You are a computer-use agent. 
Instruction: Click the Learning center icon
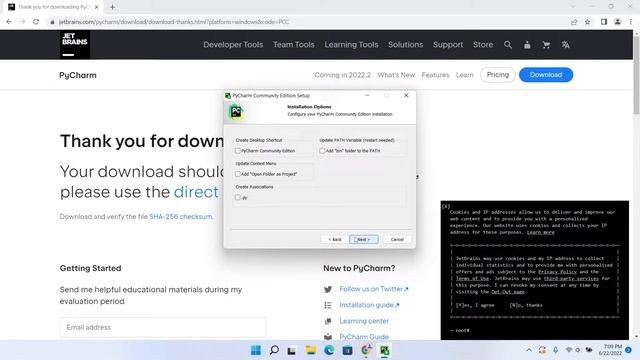(328, 321)
